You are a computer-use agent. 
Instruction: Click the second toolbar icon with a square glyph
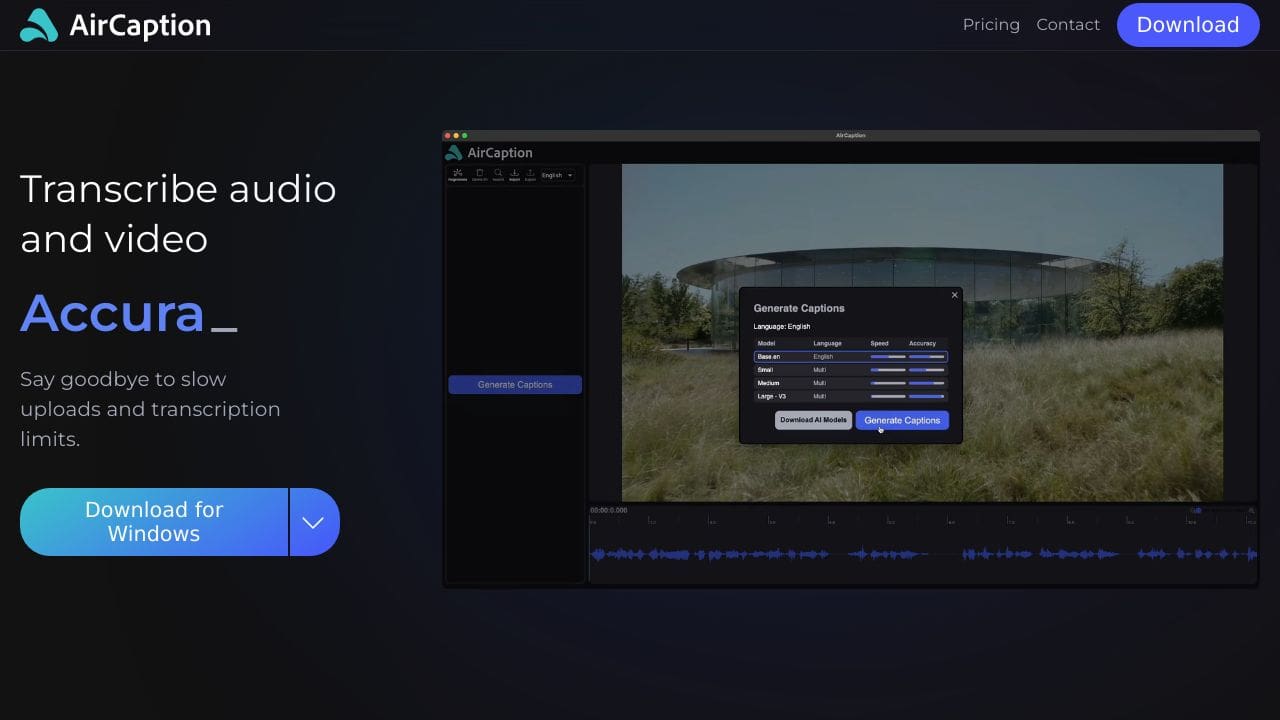(480, 175)
